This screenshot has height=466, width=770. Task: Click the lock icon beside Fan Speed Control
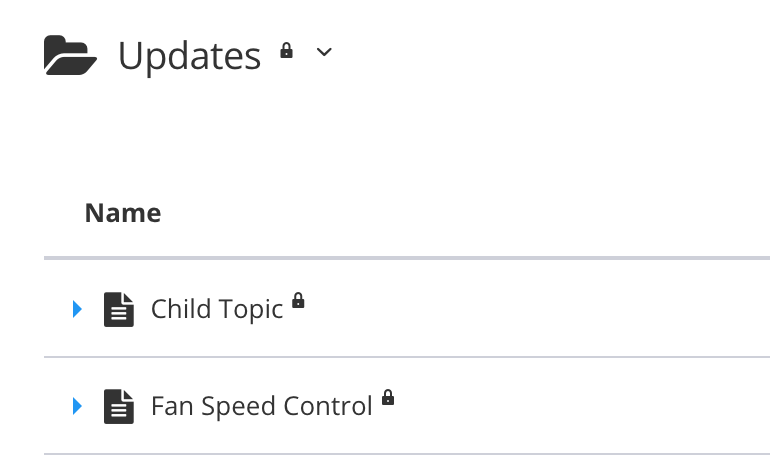click(388, 397)
